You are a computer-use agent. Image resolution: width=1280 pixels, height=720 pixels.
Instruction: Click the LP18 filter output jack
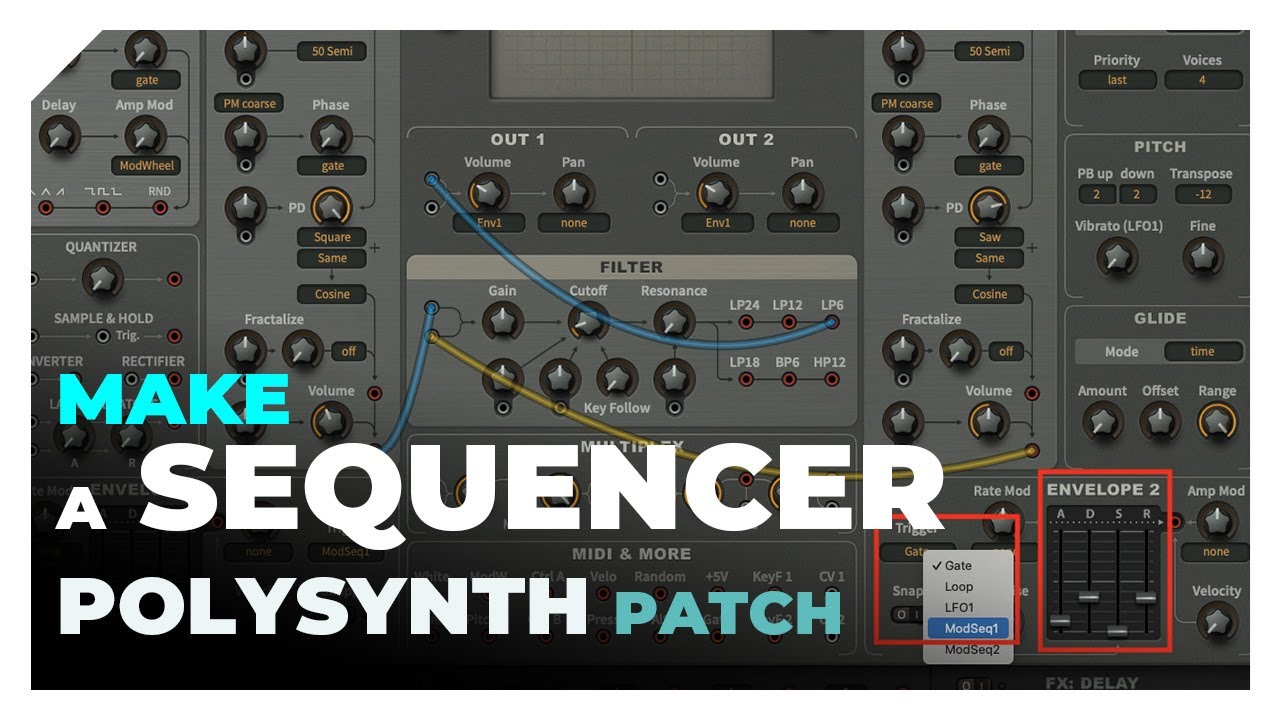pos(746,379)
